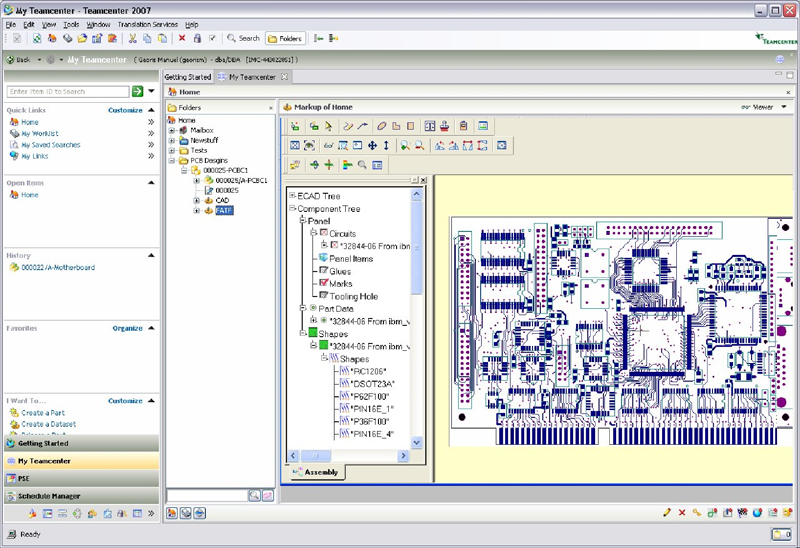800x548 pixels.
Task: Click the green arrow go button beside search field
Action: coord(137,91)
